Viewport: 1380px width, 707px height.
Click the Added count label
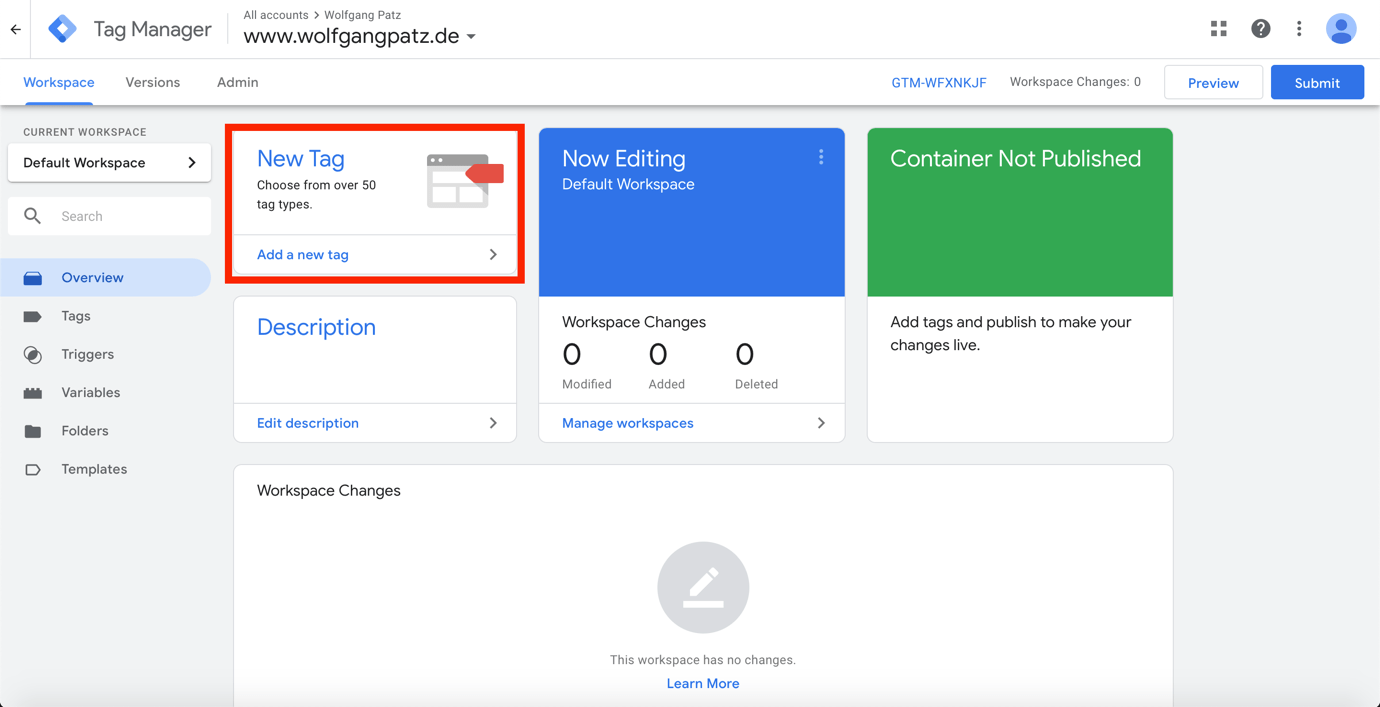pos(667,384)
